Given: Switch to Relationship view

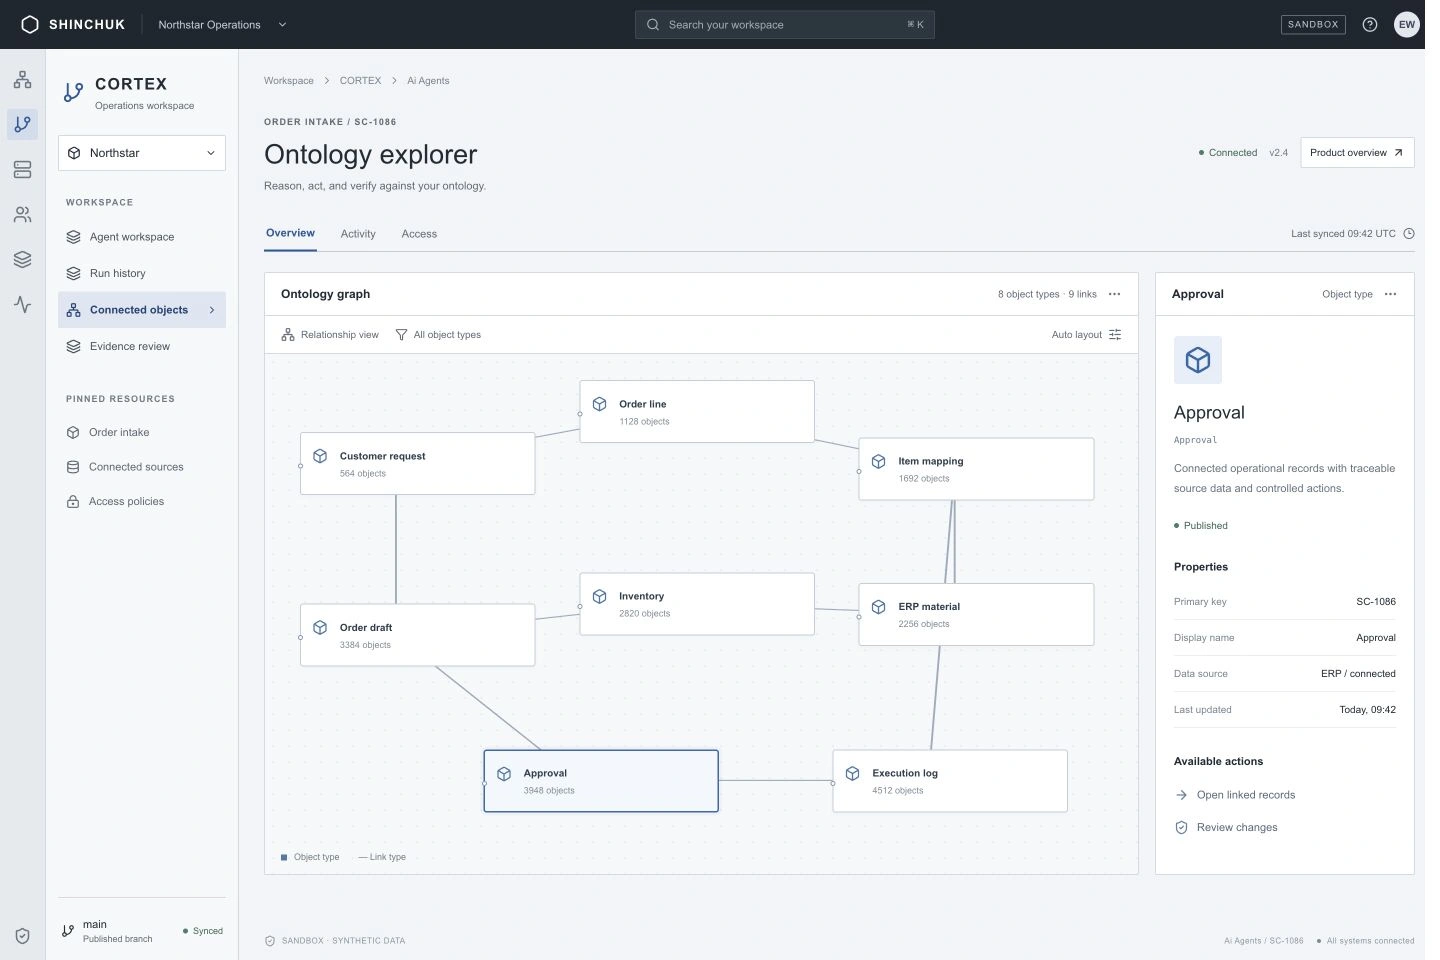Looking at the screenshot, I should pos(330,335).
